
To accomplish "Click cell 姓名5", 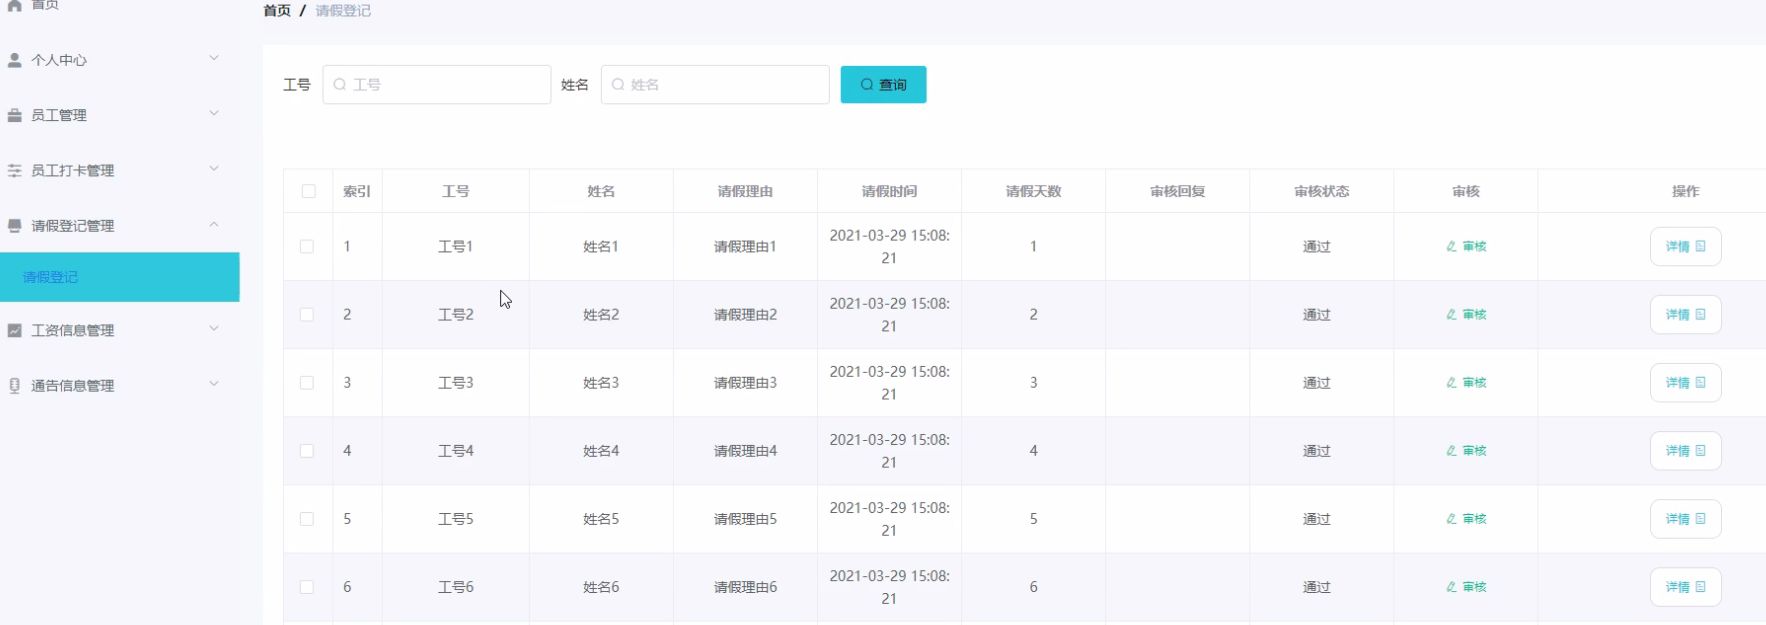I will tap(601, 519).
